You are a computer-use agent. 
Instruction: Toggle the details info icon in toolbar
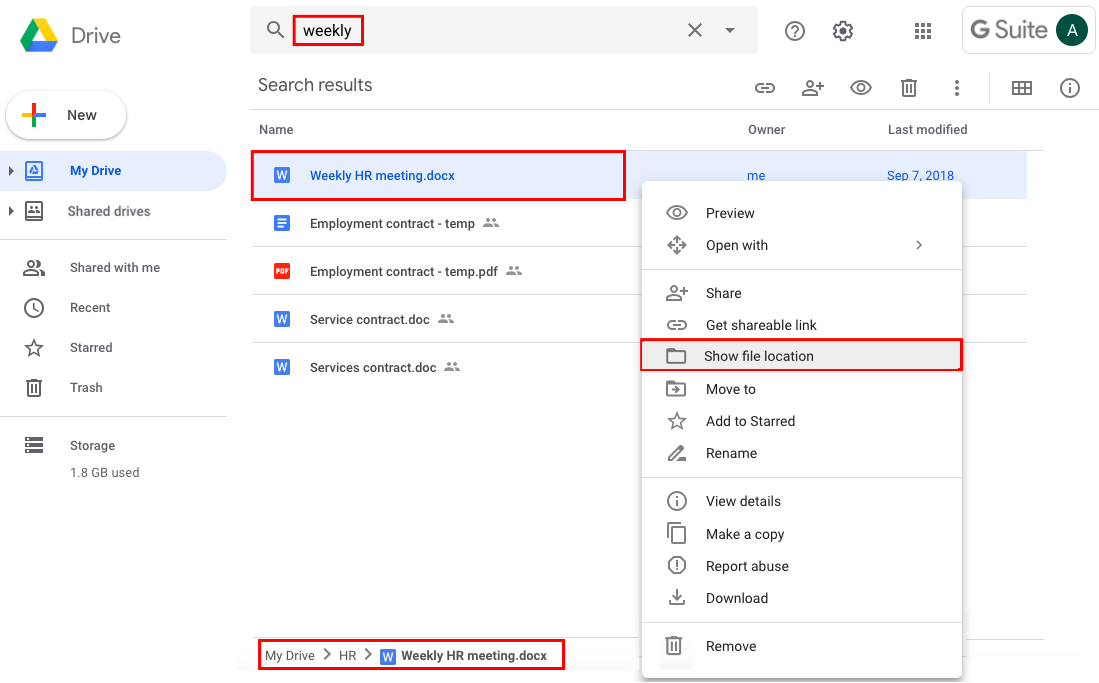[x=1070, y=88]
